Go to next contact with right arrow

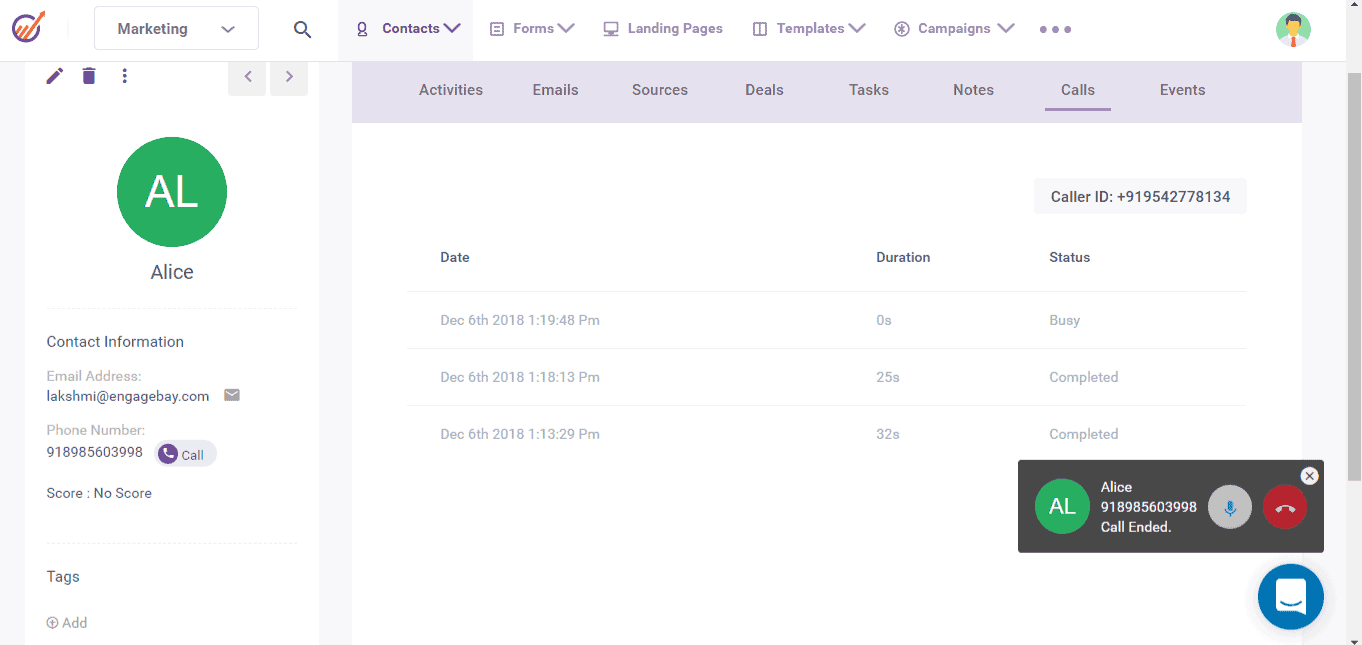289,76
